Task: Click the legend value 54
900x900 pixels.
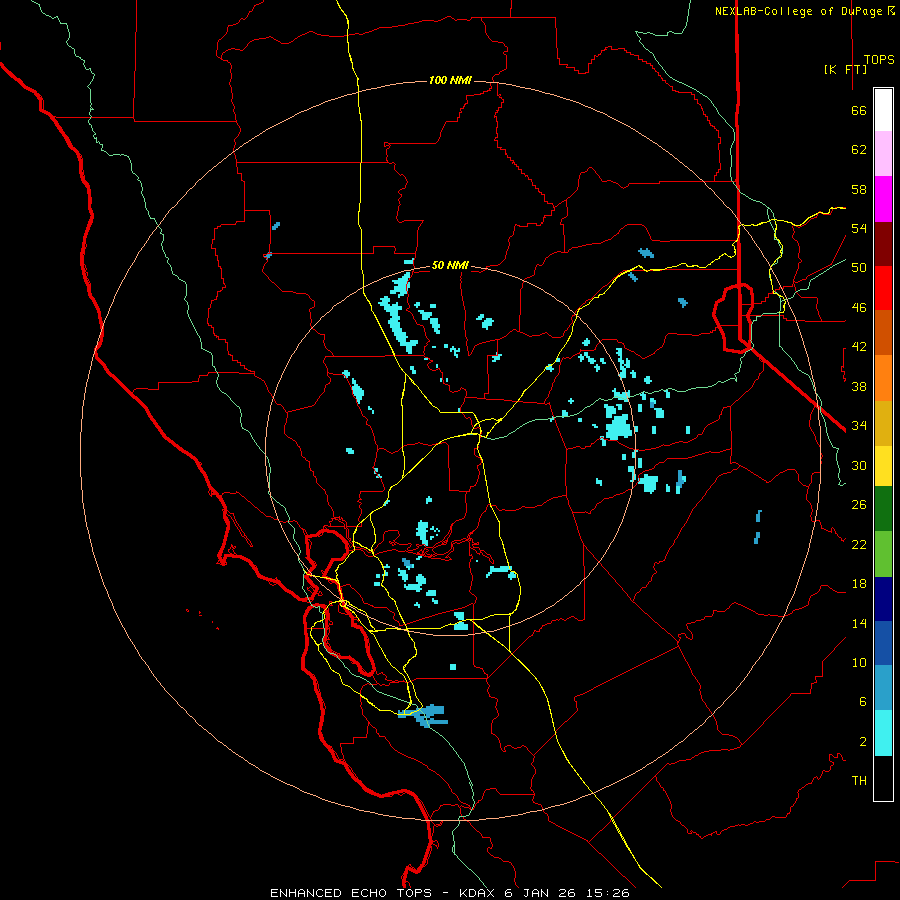Action: click(859, 228)
